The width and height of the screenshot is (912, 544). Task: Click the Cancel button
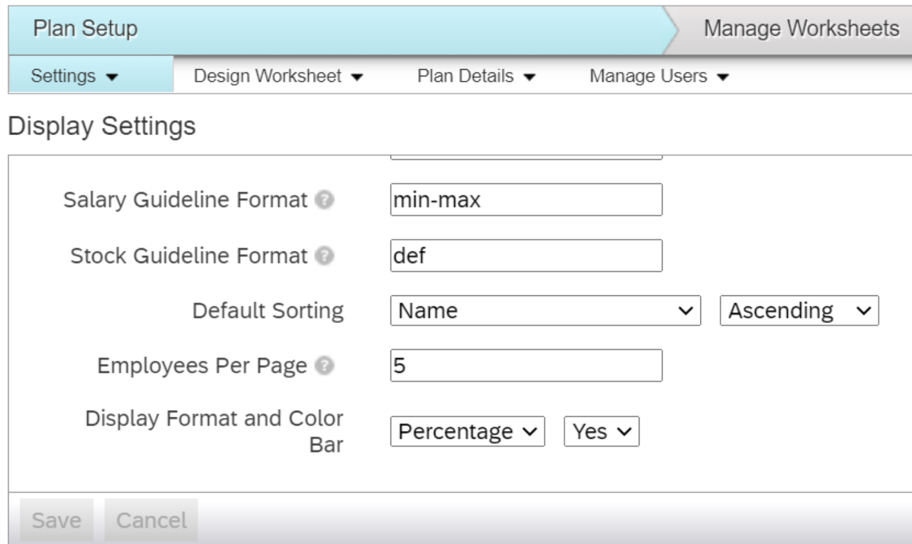pos(151,521)
